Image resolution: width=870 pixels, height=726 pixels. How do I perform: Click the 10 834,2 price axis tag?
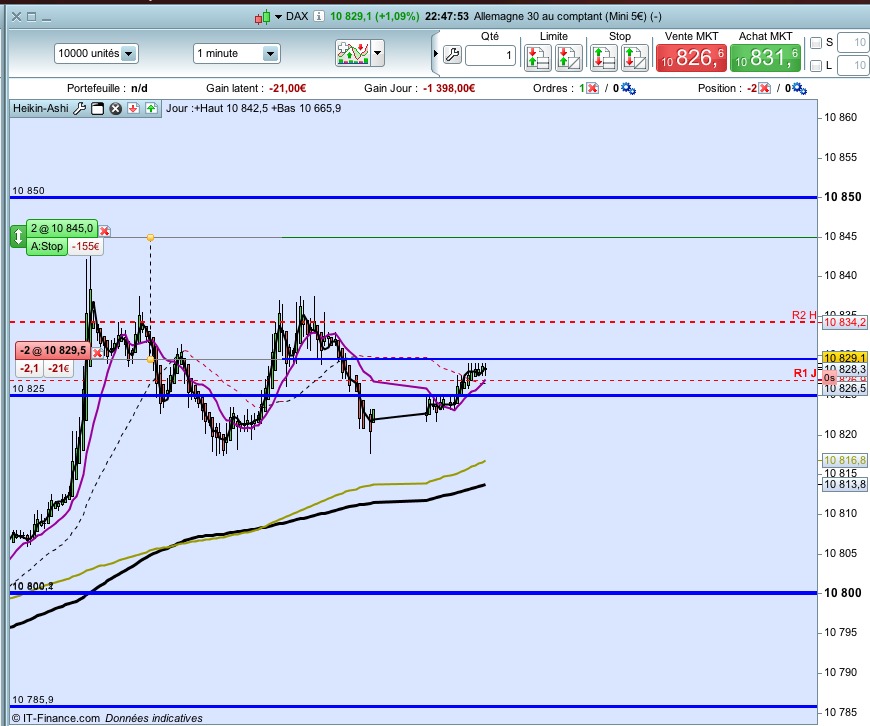(844, 322)
